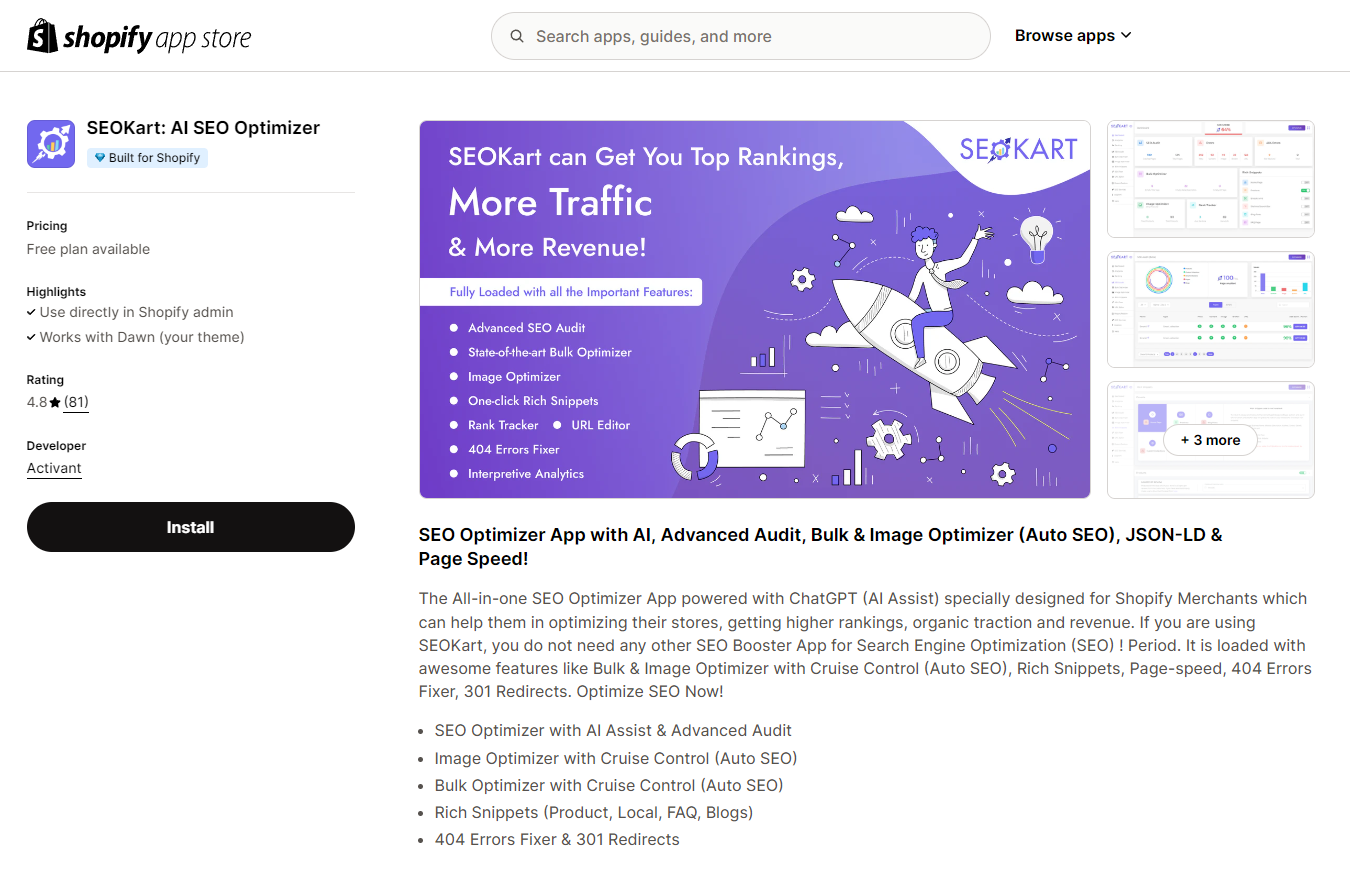The image size is (1350, 869).
Task: Click the Bulk Optimizer with Cruise Control bullet
Action: pyautogui.click(x=609, y=785)
